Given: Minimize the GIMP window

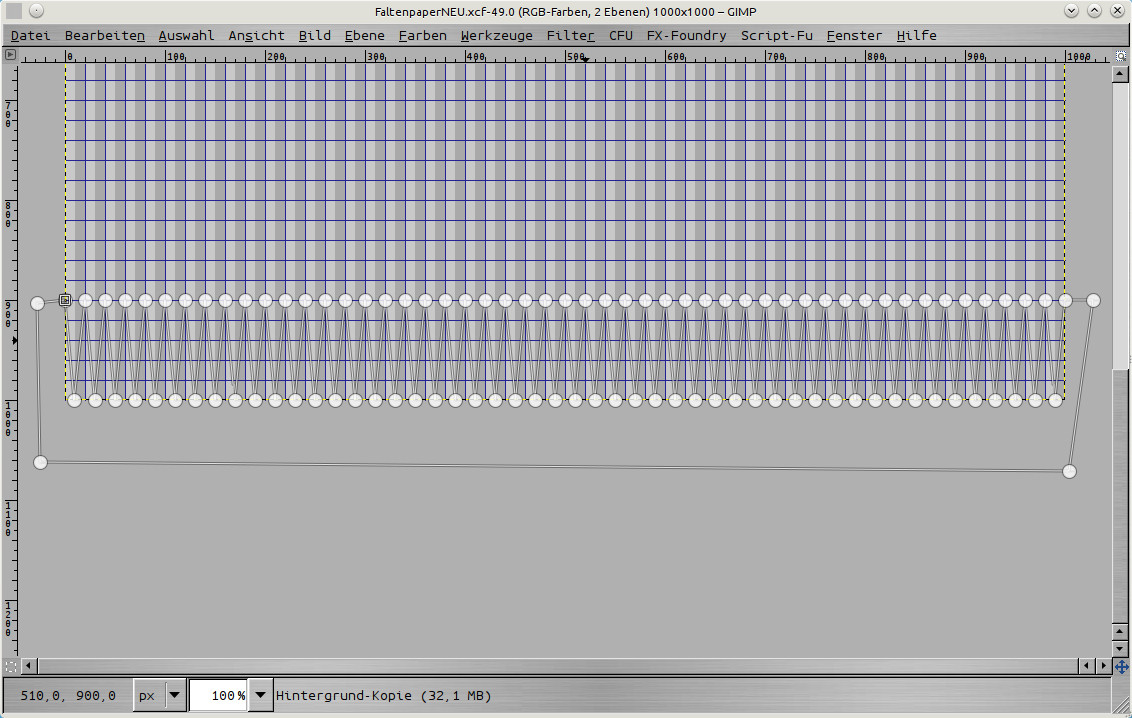Looking at the screenshot, I should click(x=1072, y=10).
